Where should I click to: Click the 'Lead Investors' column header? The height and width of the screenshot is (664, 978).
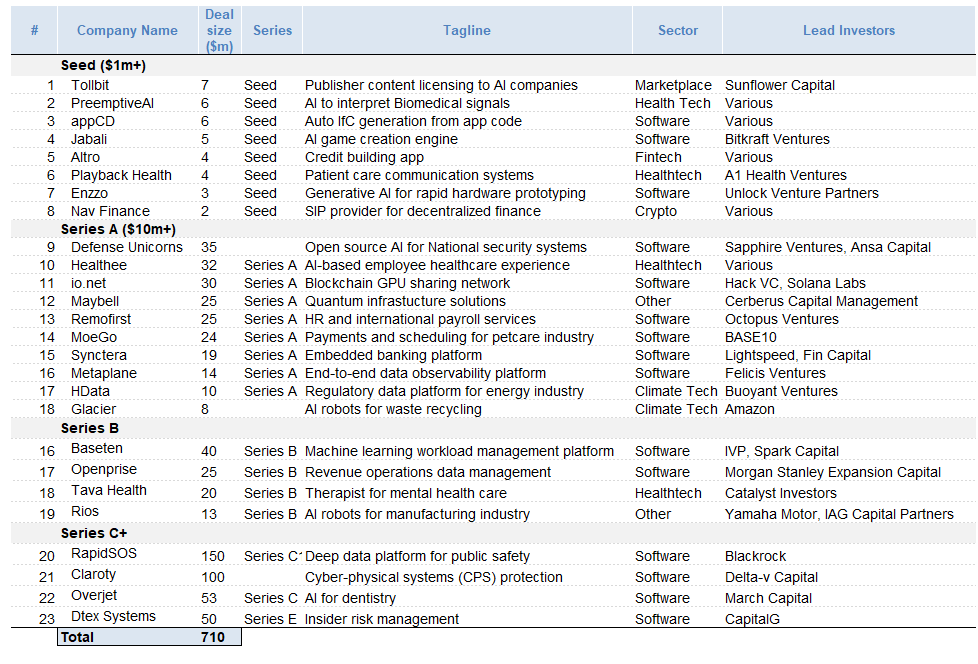(848, 30)
